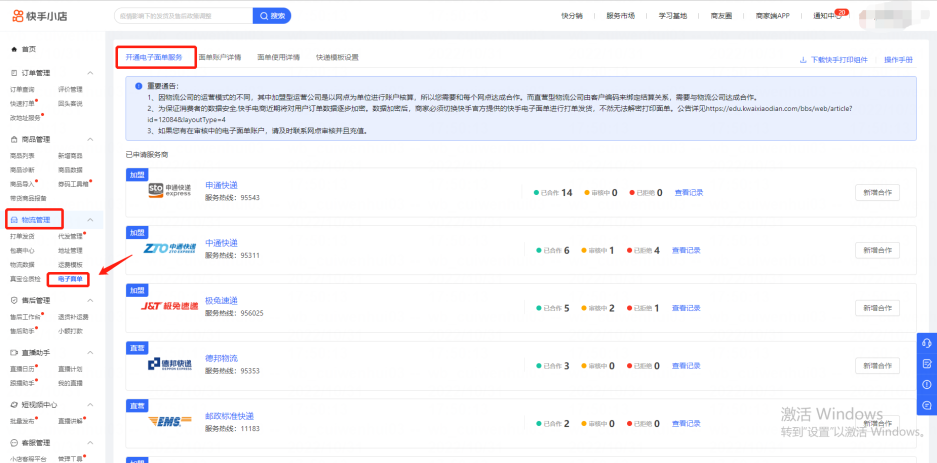Open the edit feedback floating icon
The height and width of the screenshot is (463, 937).
926,363
